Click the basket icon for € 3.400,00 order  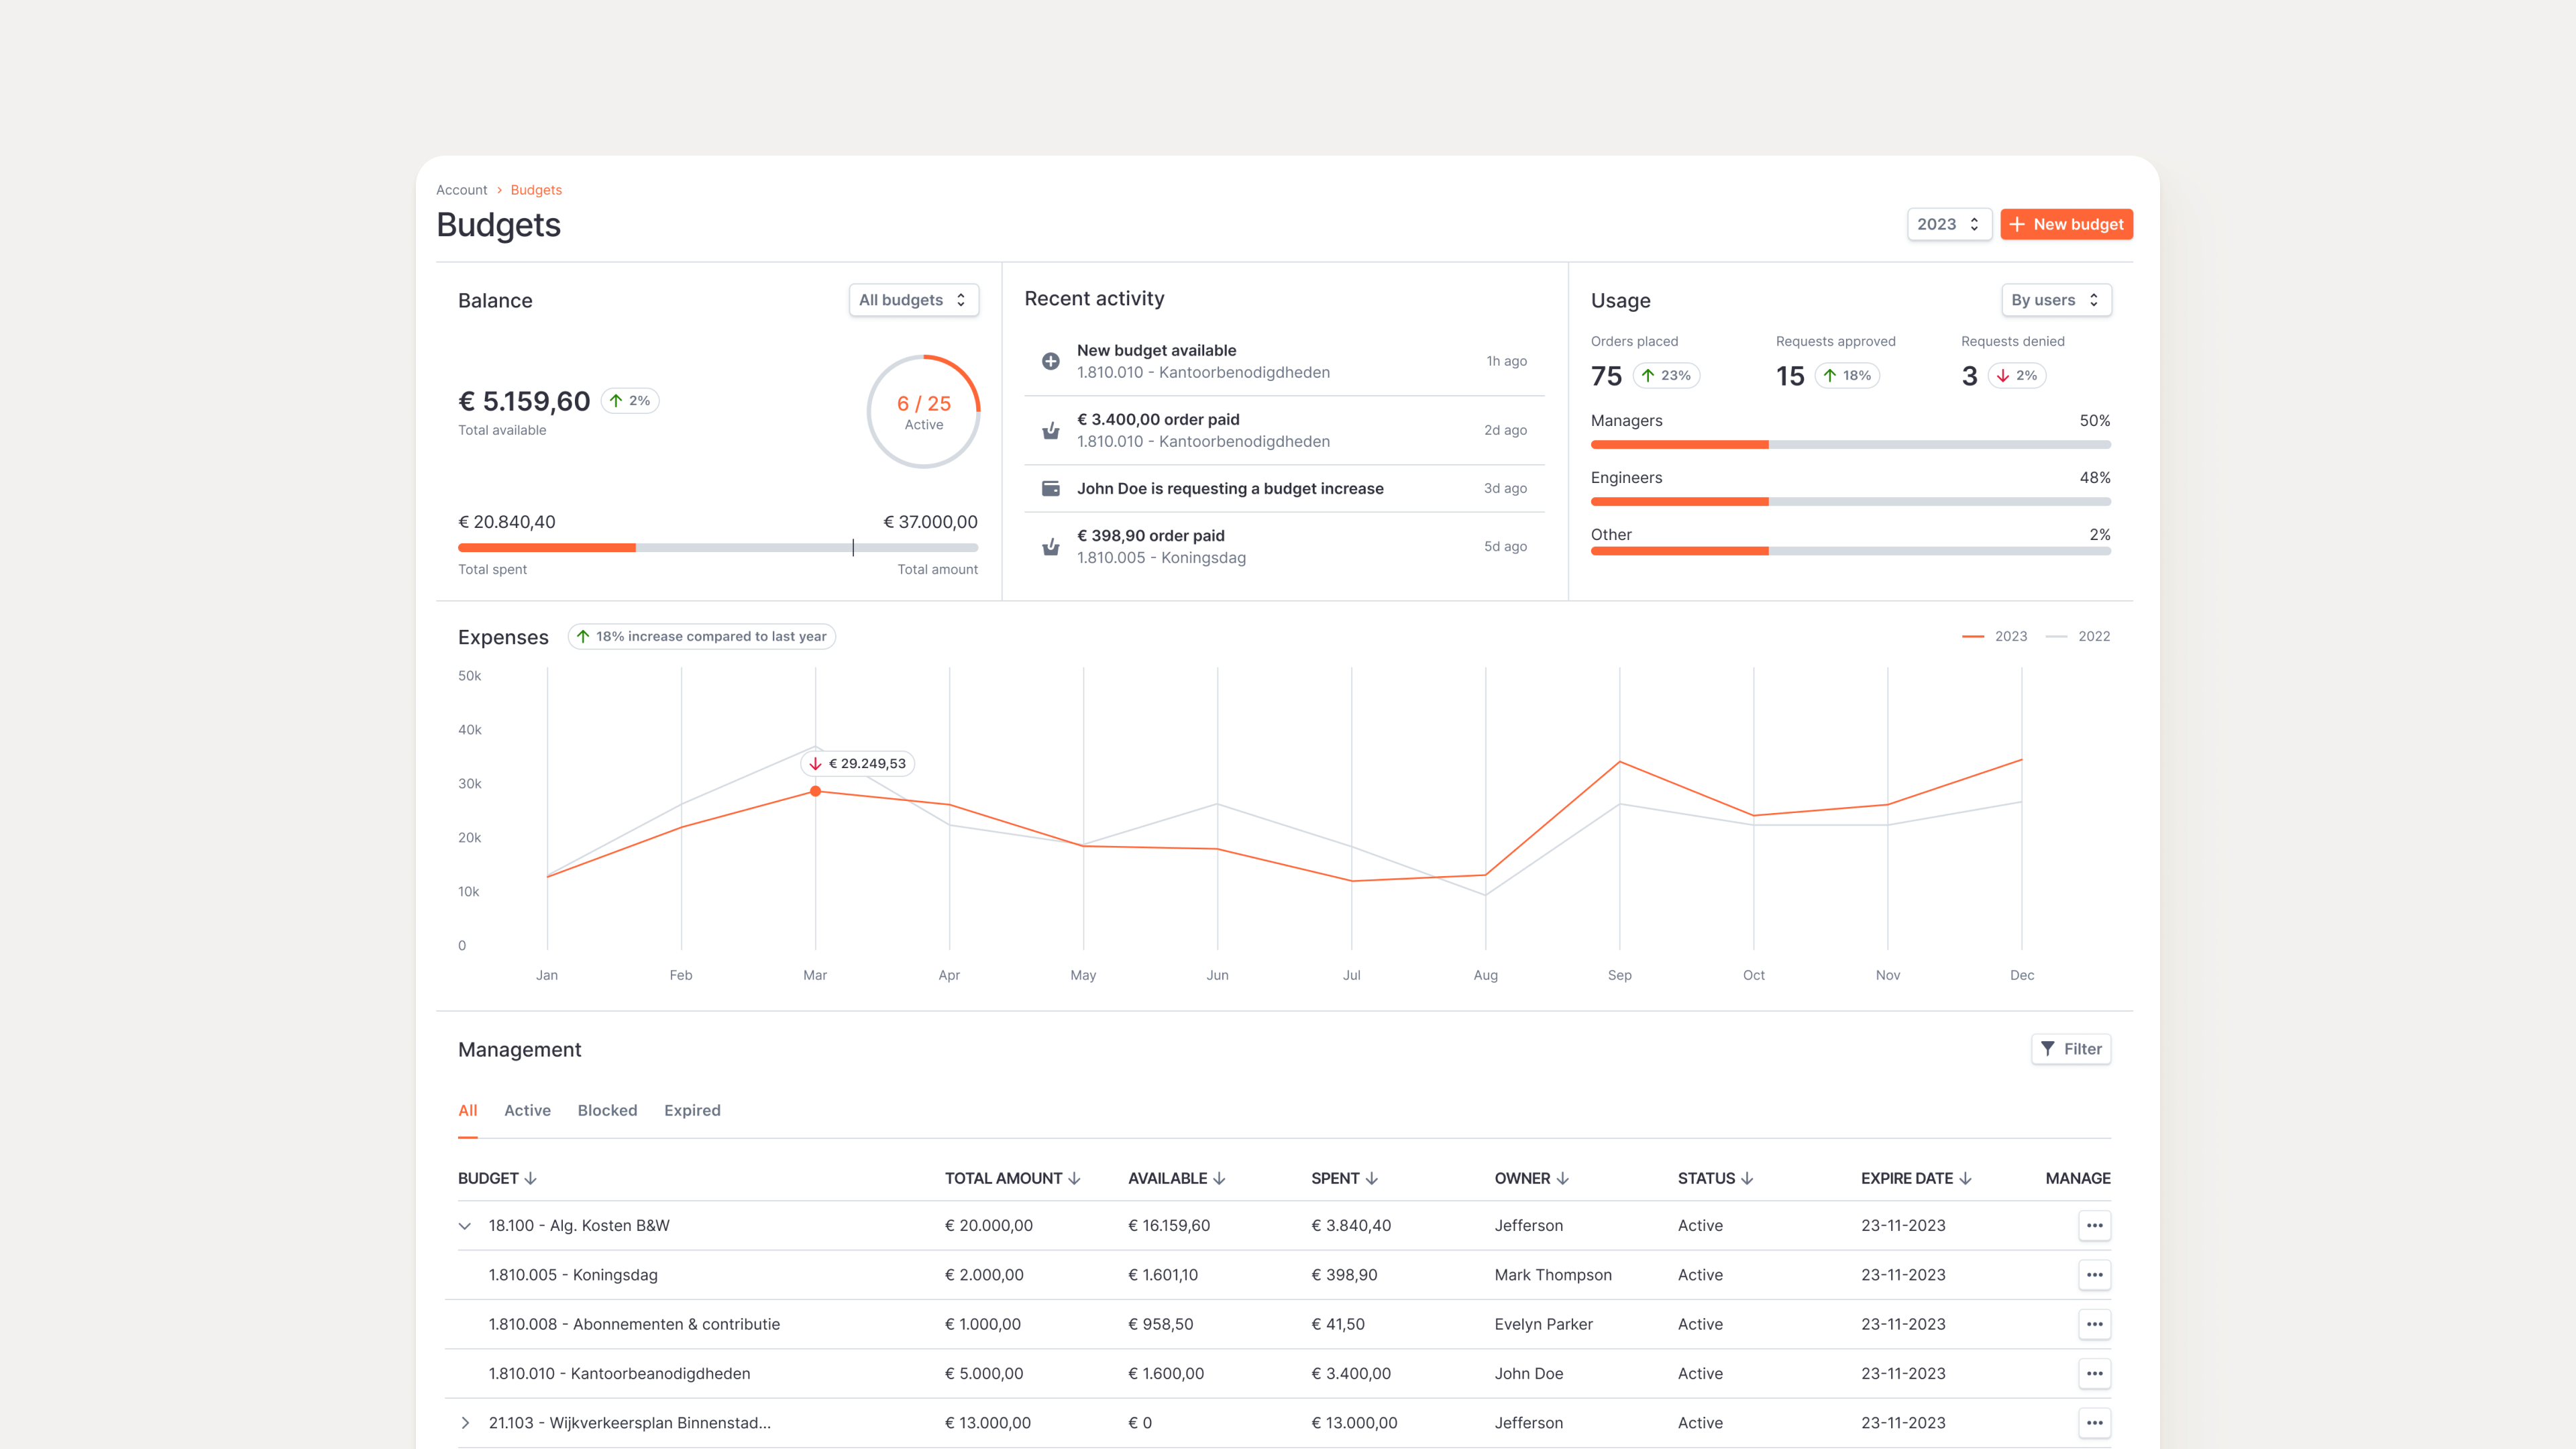1050,430
